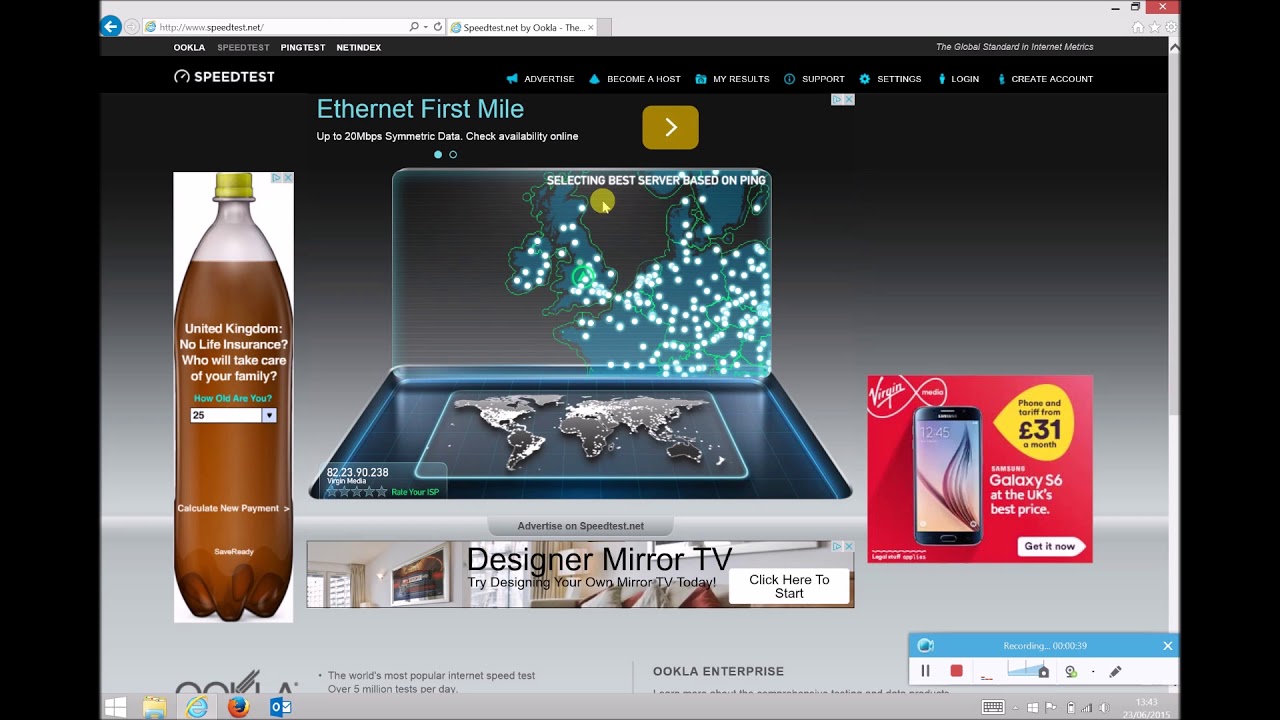Open Speedtest Settings
The image size is (1280, 720).
point(890,79)
